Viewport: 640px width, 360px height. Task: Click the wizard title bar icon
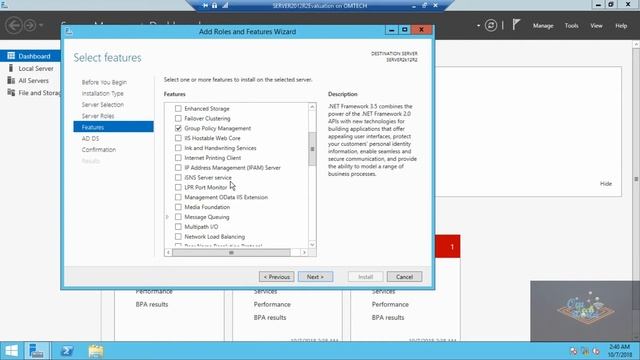tap(69, 31)
